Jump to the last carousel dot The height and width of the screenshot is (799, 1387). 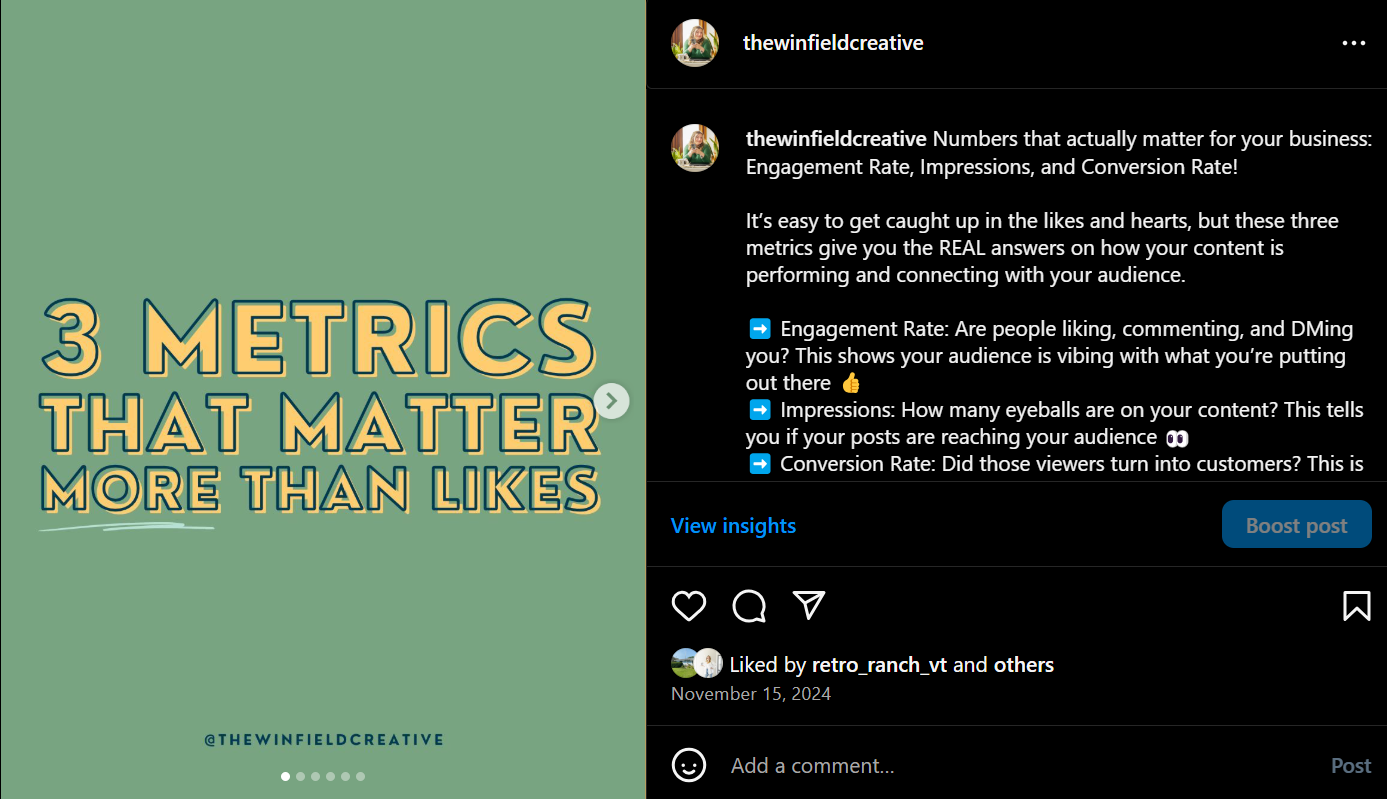[360, 776]
